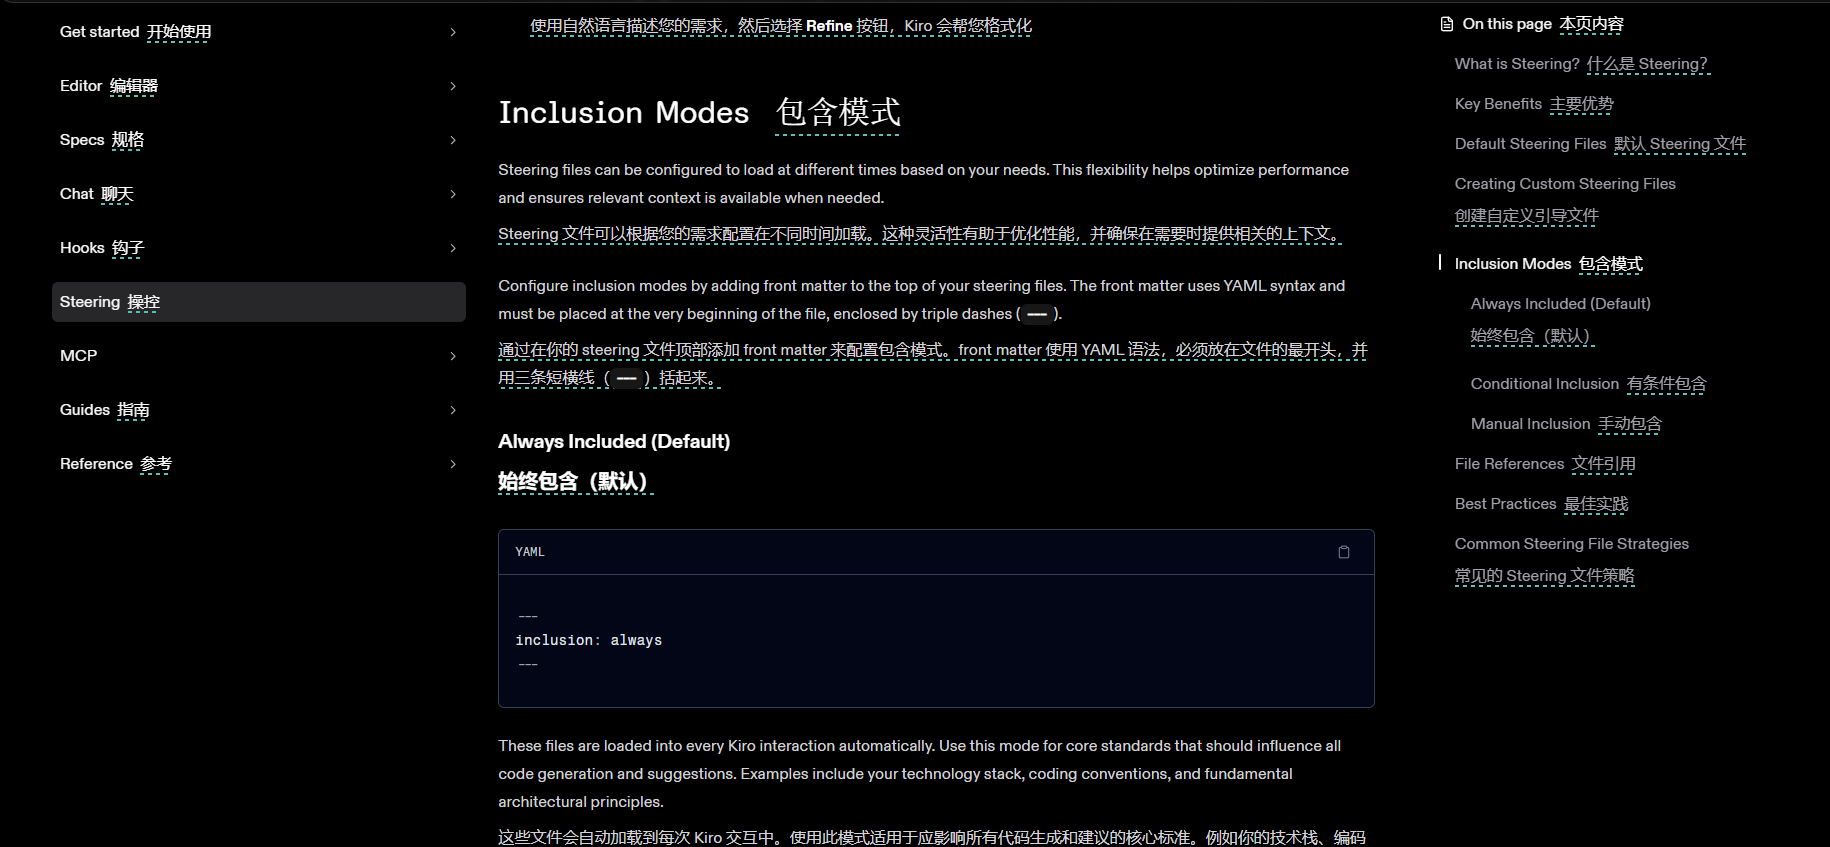Go to Guides in the sidebar
This screenshot has height=847, width=1830.
(105, 410)
